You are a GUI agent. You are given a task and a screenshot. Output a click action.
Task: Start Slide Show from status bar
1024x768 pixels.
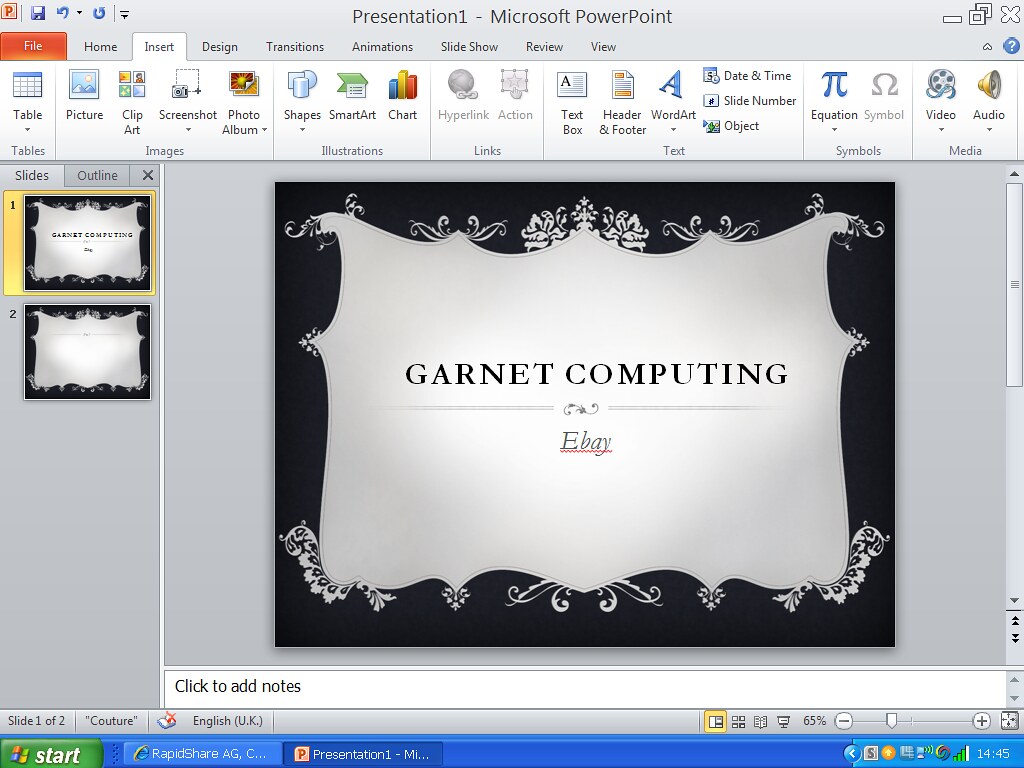pos(783,722)
